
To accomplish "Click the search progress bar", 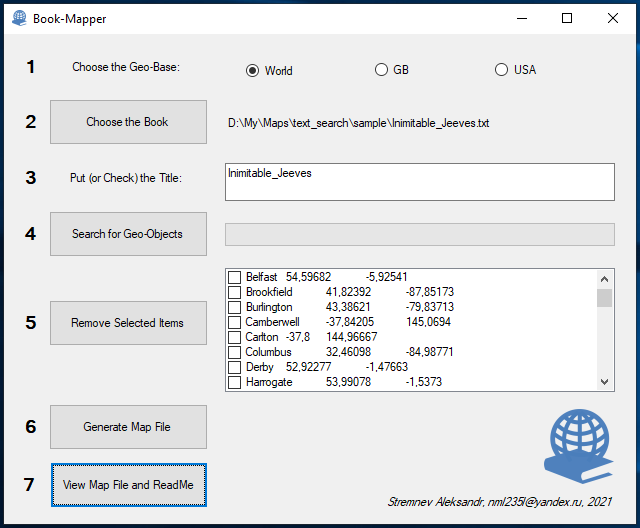I will [x=420, y=234].
